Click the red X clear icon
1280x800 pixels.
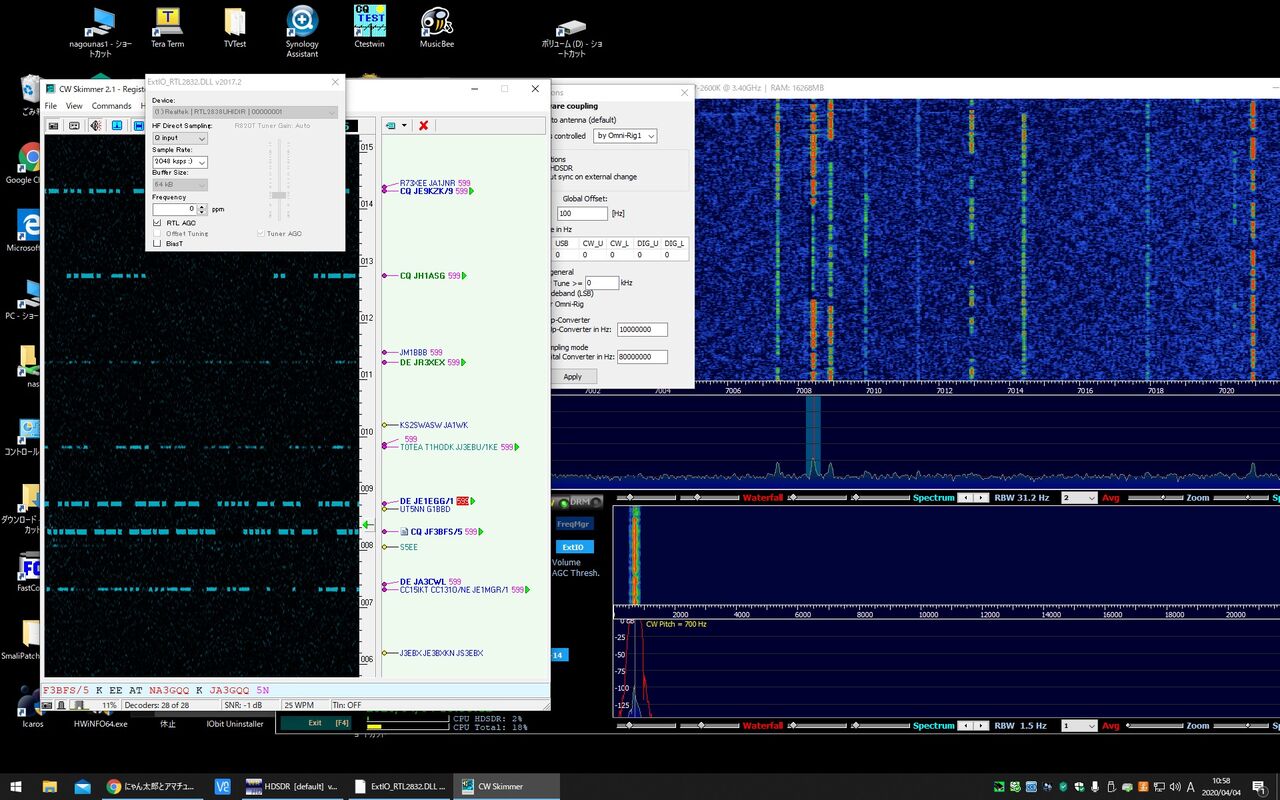point(424,125)
